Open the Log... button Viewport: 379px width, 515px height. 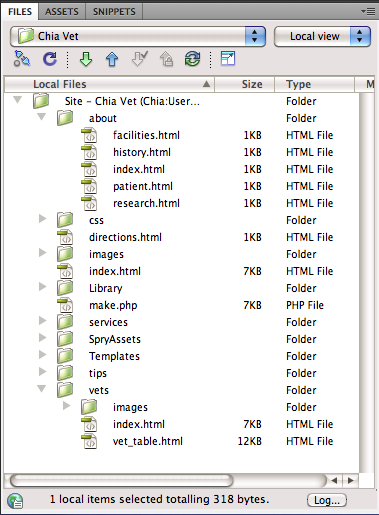coord(327,500)
